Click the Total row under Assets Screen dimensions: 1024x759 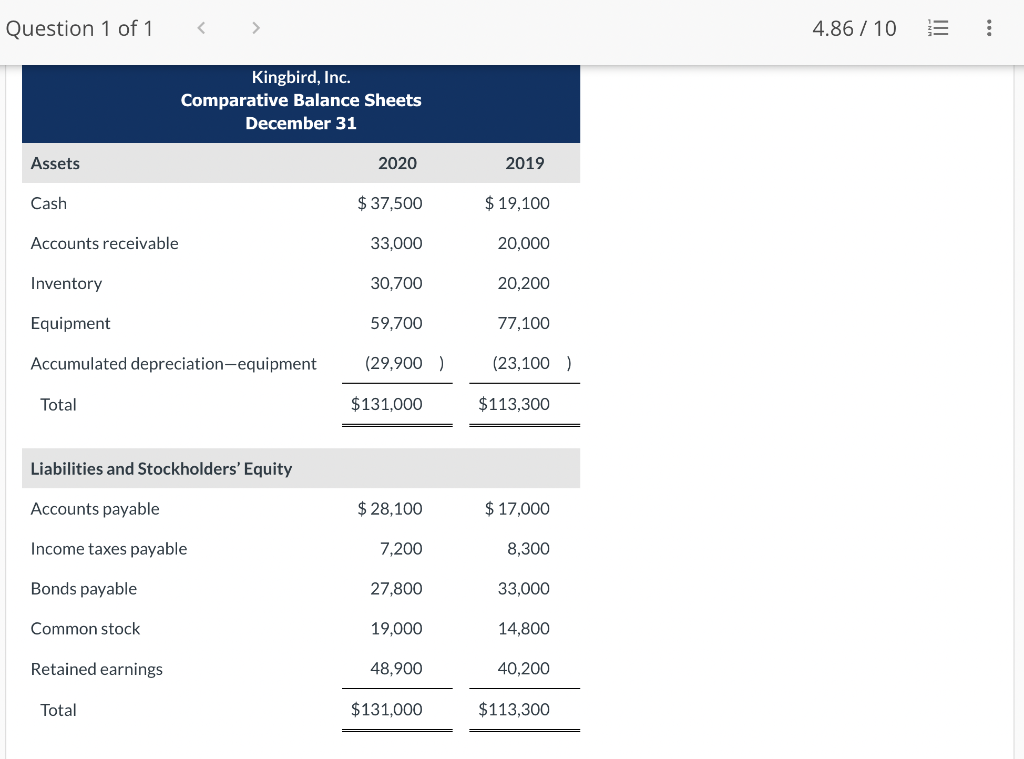[58, 404]
